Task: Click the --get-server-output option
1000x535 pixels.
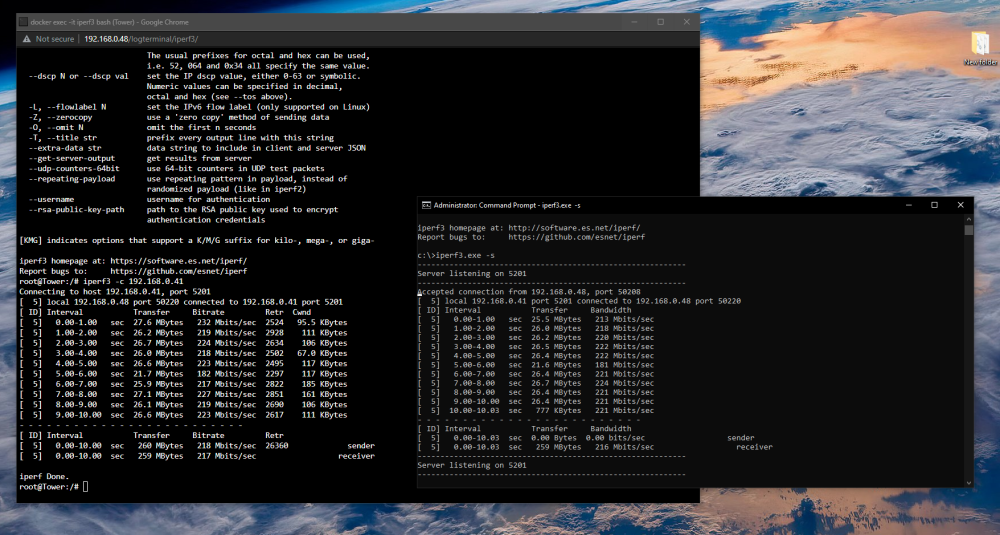Action: click(x=72, y=158)
